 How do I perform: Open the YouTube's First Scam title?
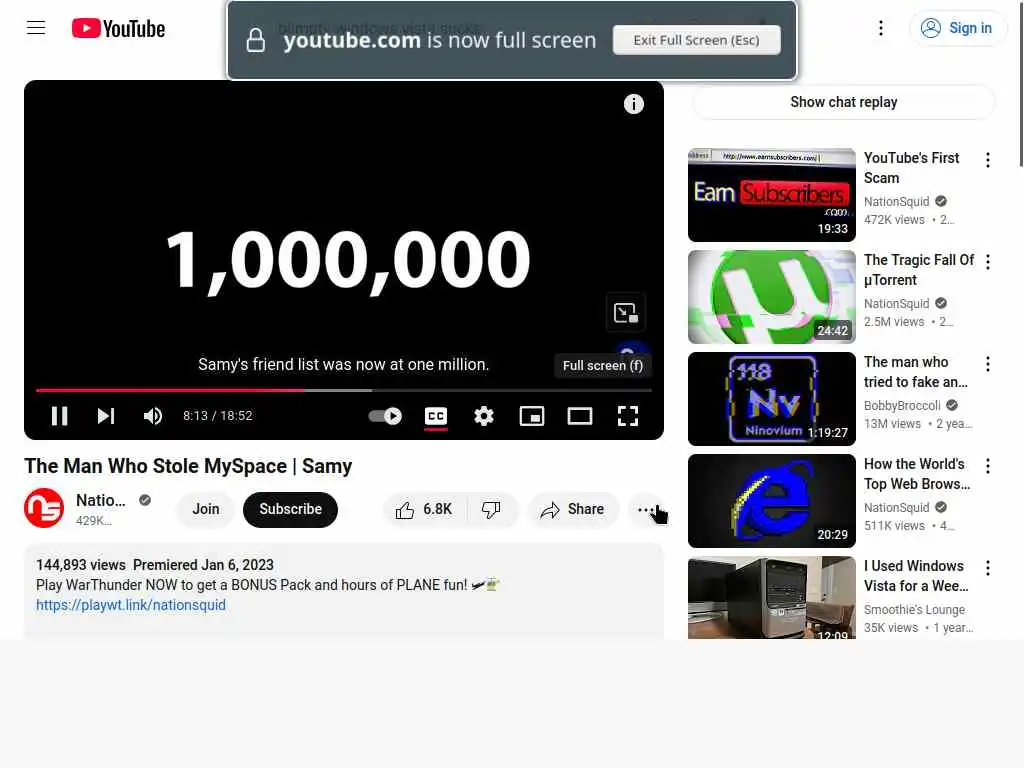[911, 168]
